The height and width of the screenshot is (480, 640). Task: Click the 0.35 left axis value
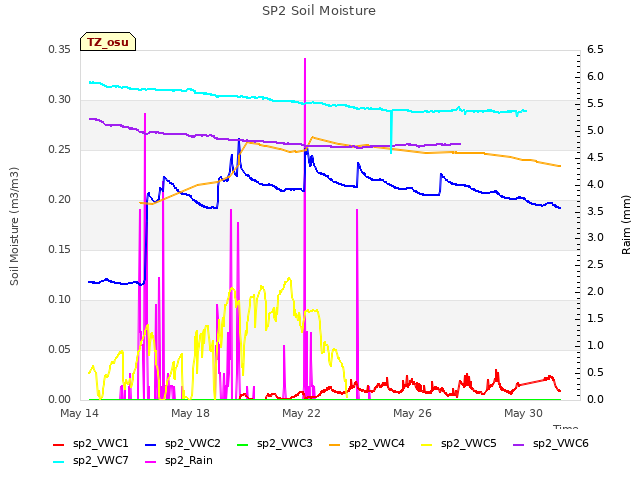tap(60, 50)
